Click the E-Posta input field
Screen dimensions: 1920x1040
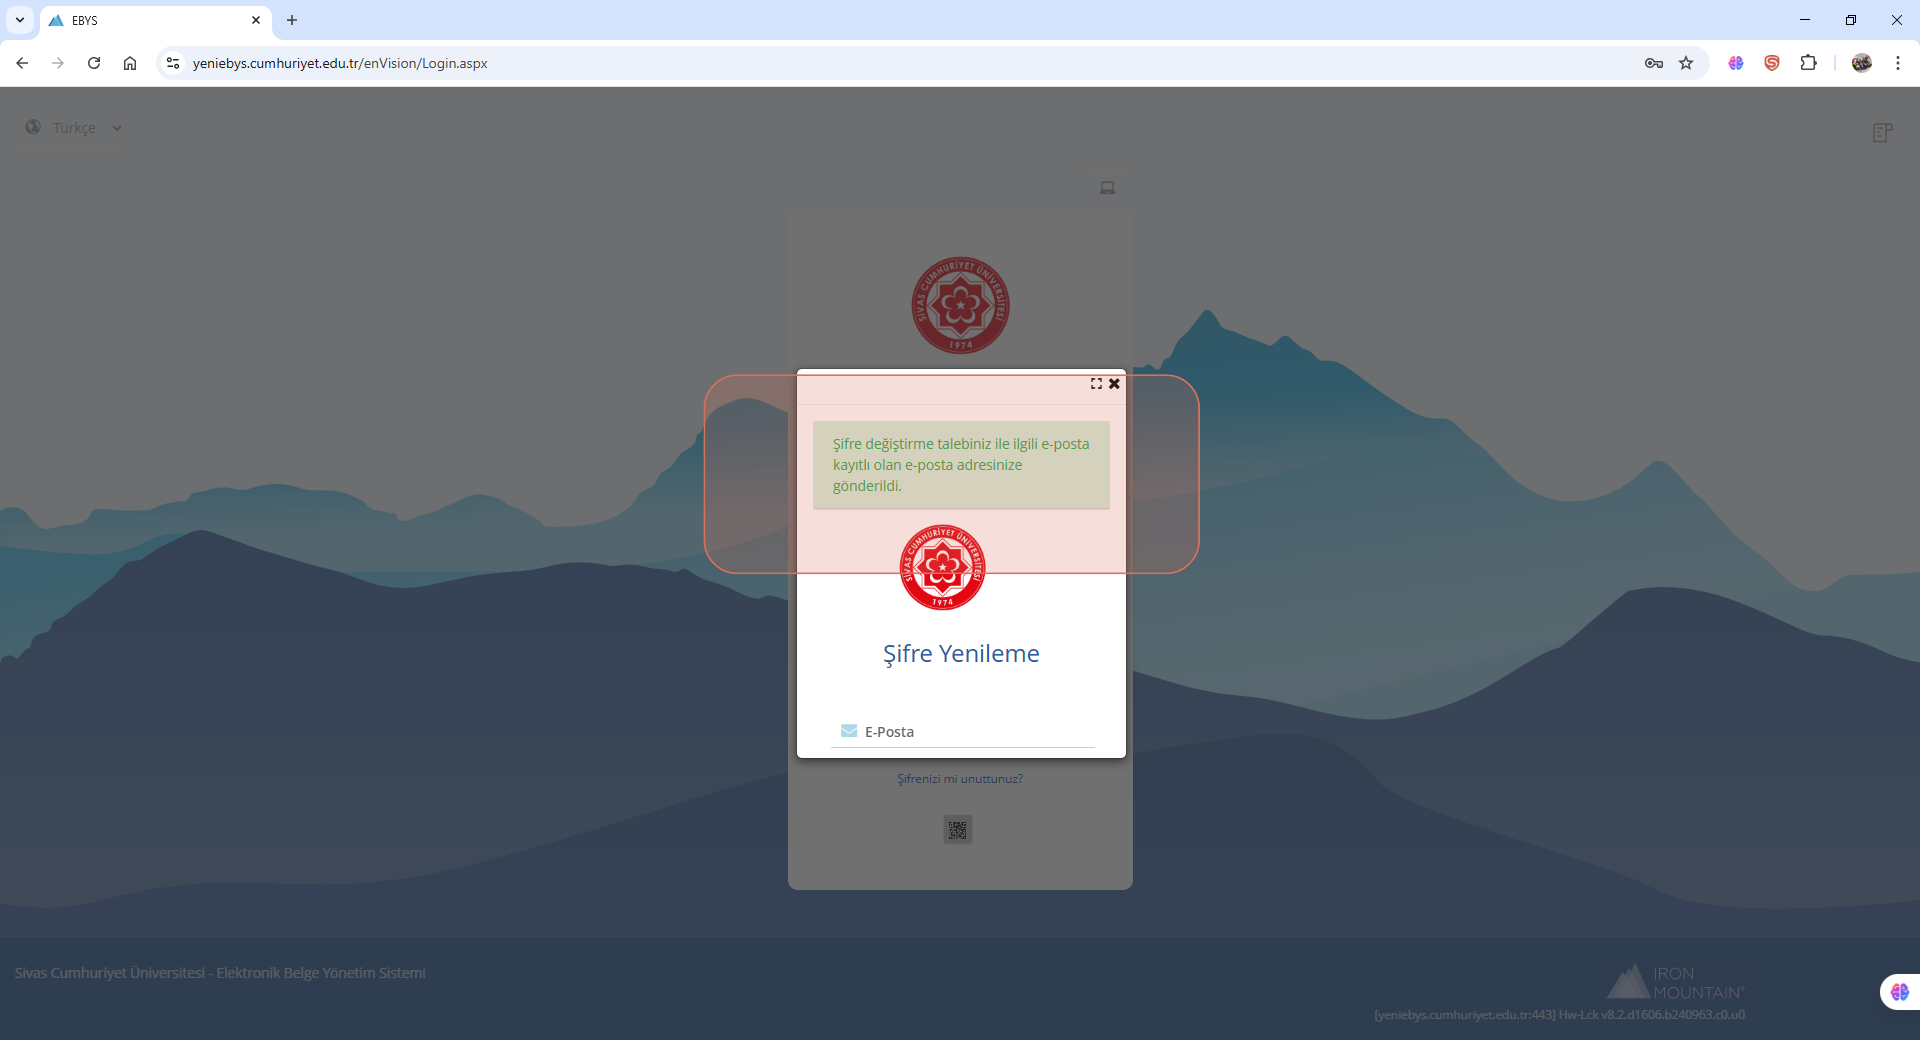[x=975, y=732]
